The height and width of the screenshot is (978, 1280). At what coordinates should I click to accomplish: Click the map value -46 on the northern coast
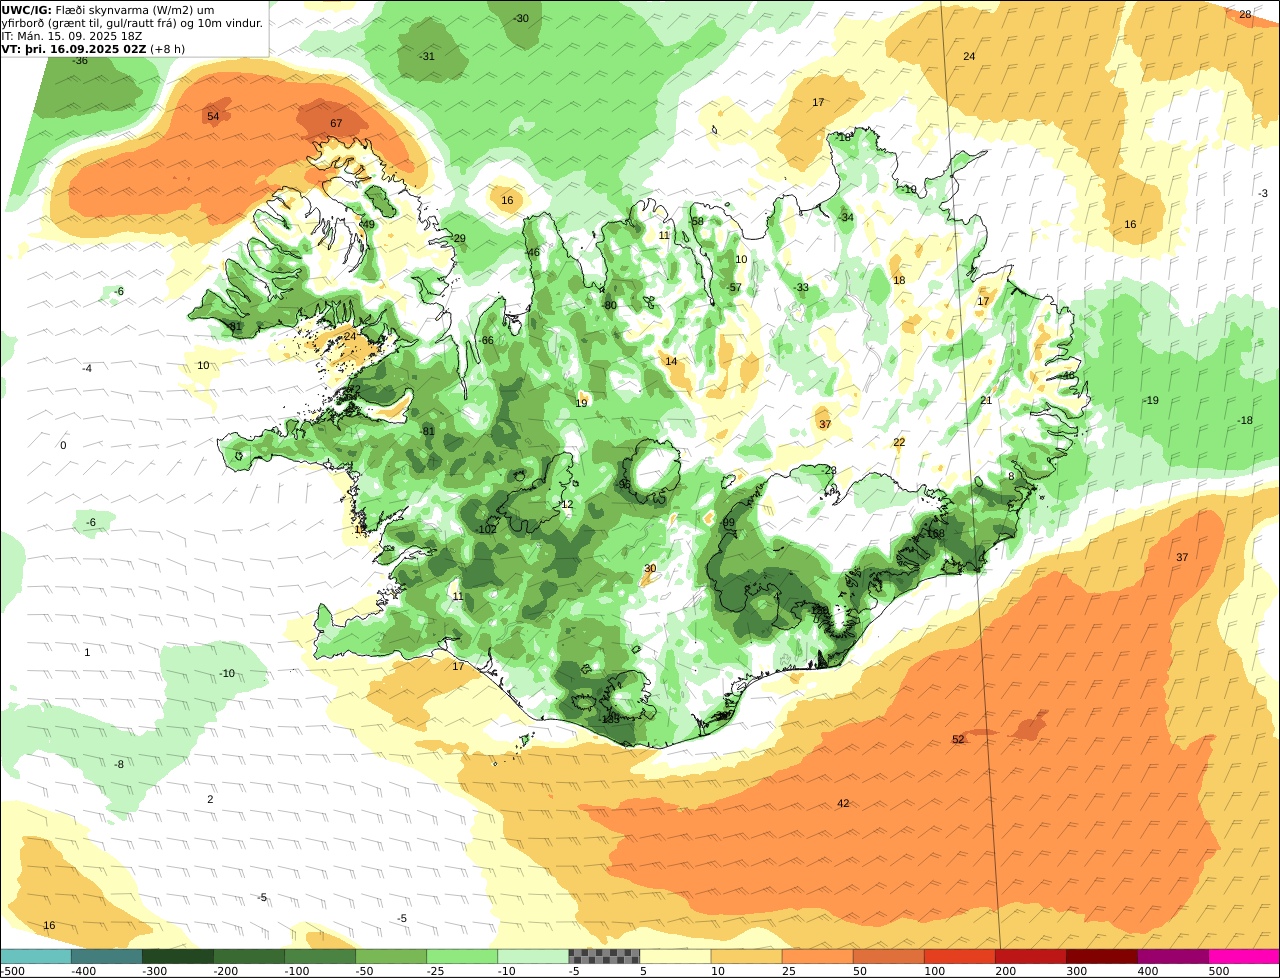pos(533,252)
